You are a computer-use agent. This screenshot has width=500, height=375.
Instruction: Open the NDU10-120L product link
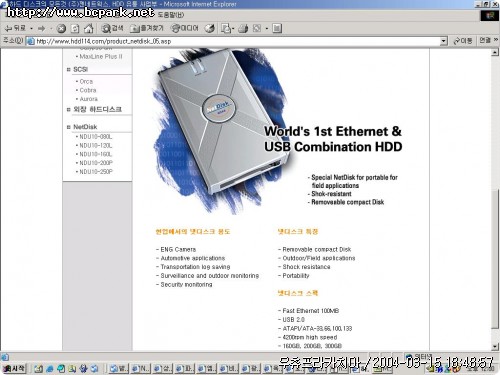click(x=96, y=145)
